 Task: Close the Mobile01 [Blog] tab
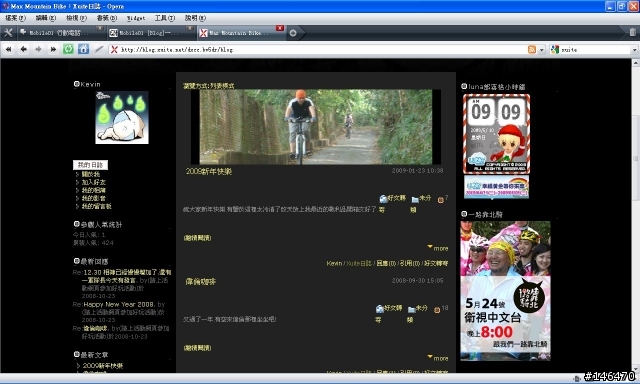tap(190, 28)
